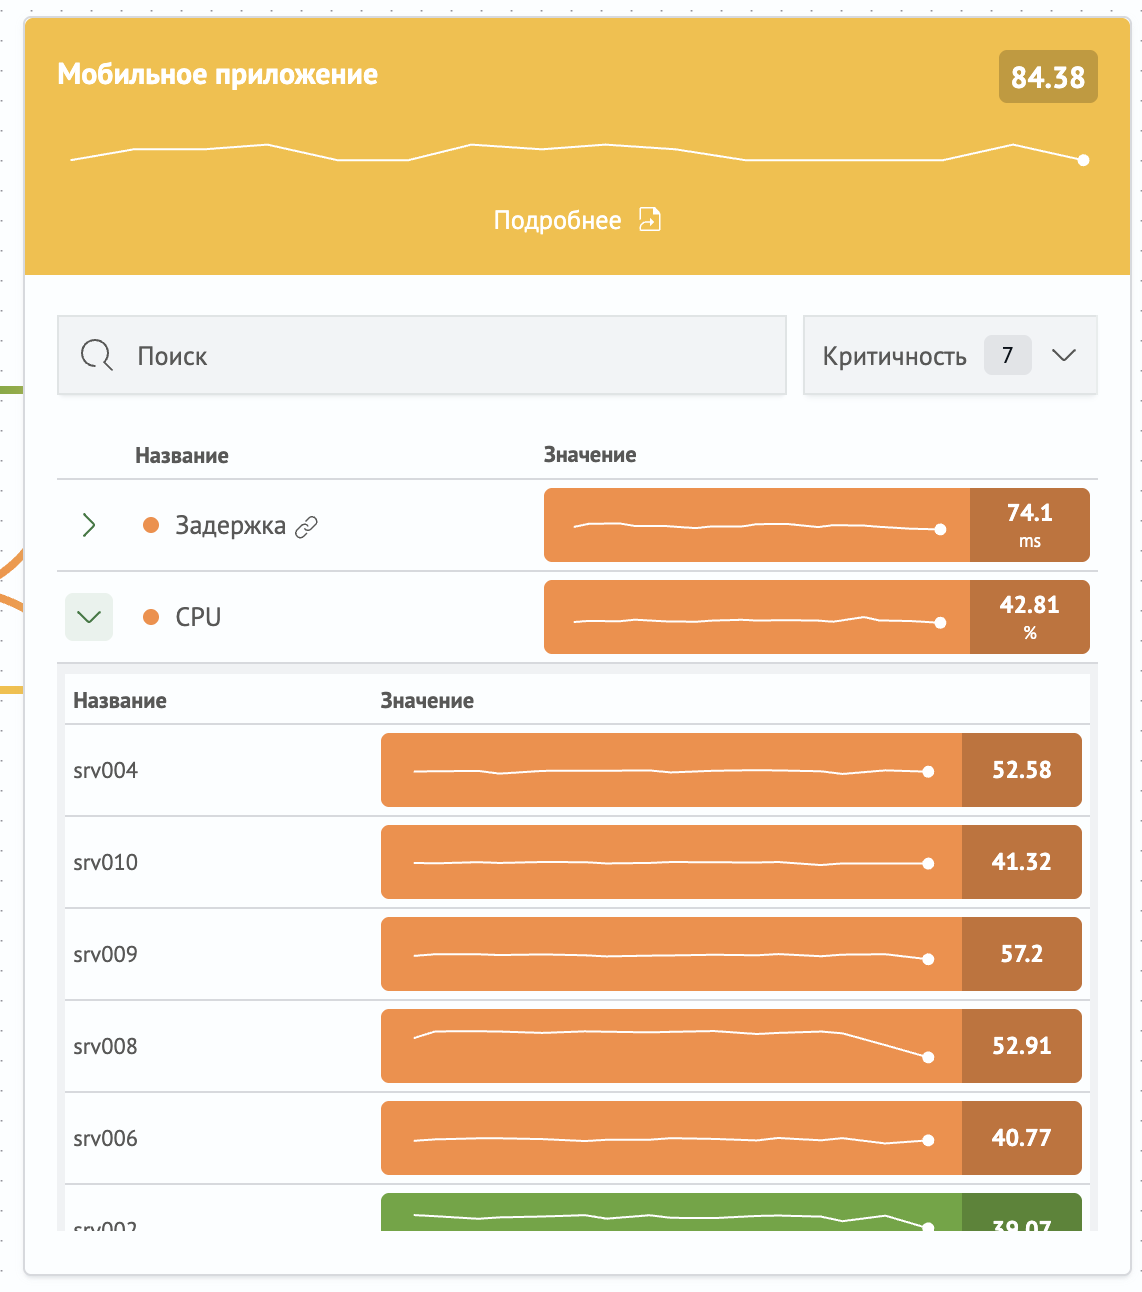1142x1292 pixels.
Task: Select the srv006 row name
Action: [106, 1138]
